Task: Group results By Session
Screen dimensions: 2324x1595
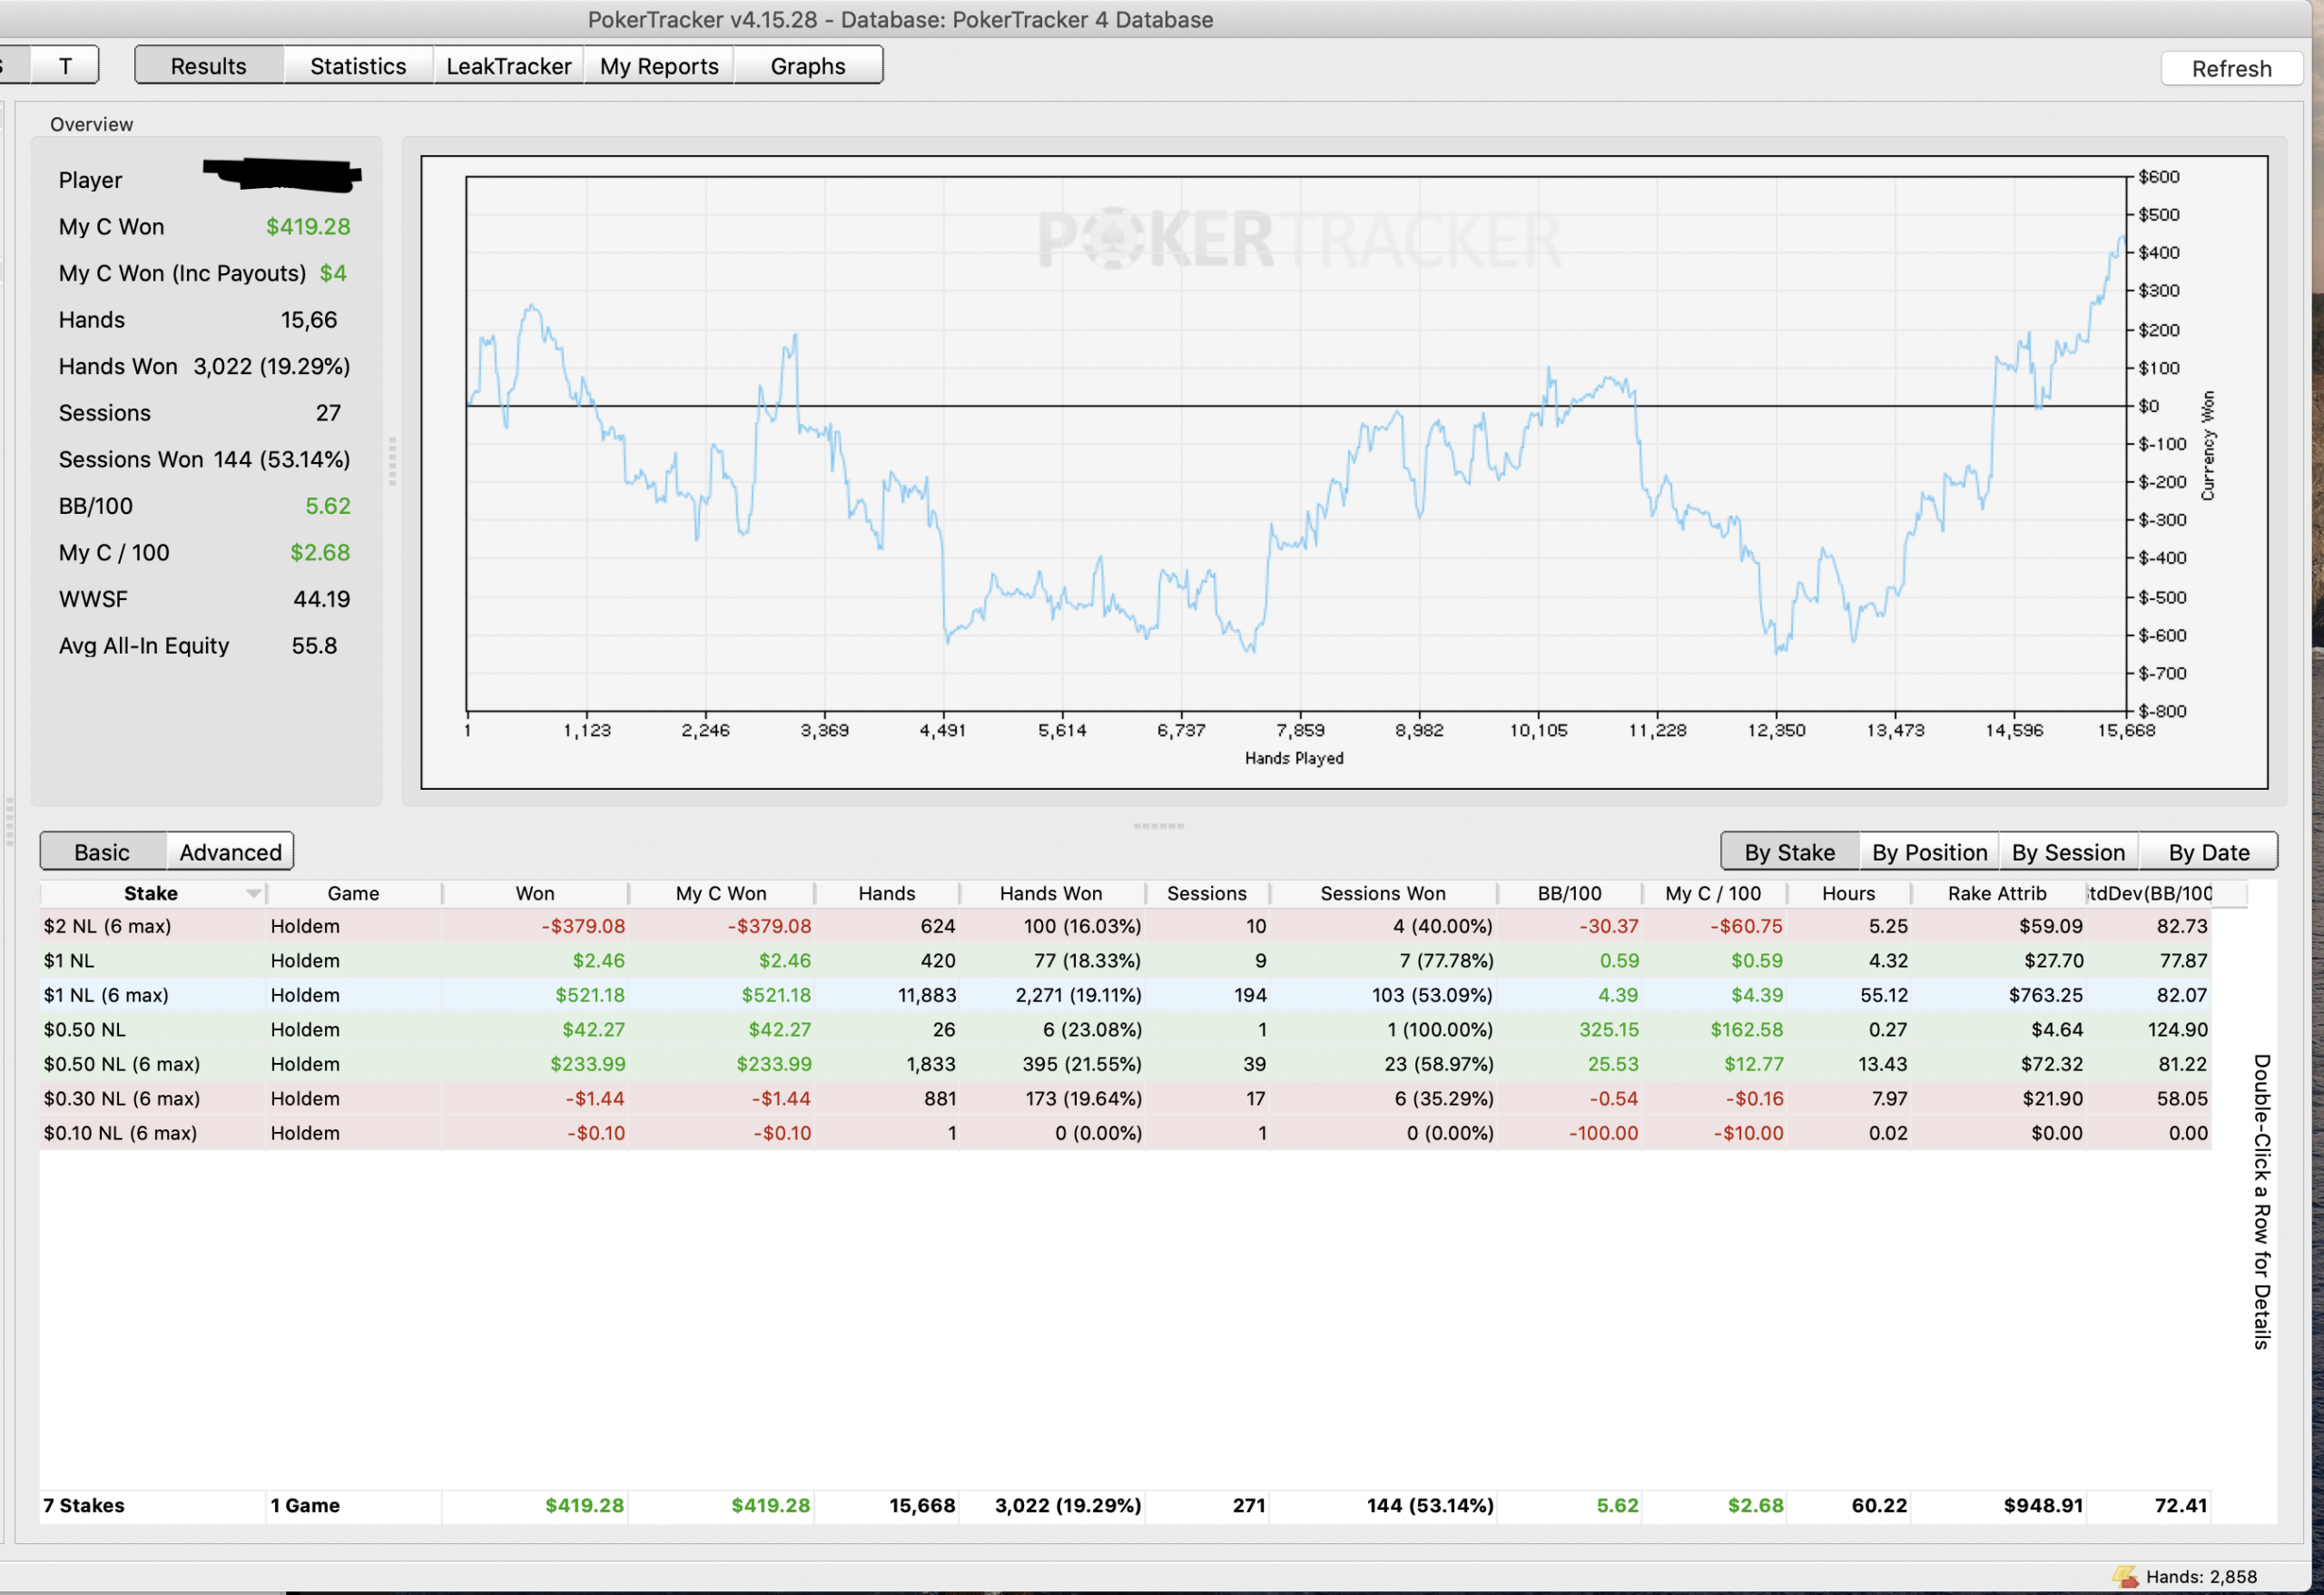Action: (x=2068, y=852)
